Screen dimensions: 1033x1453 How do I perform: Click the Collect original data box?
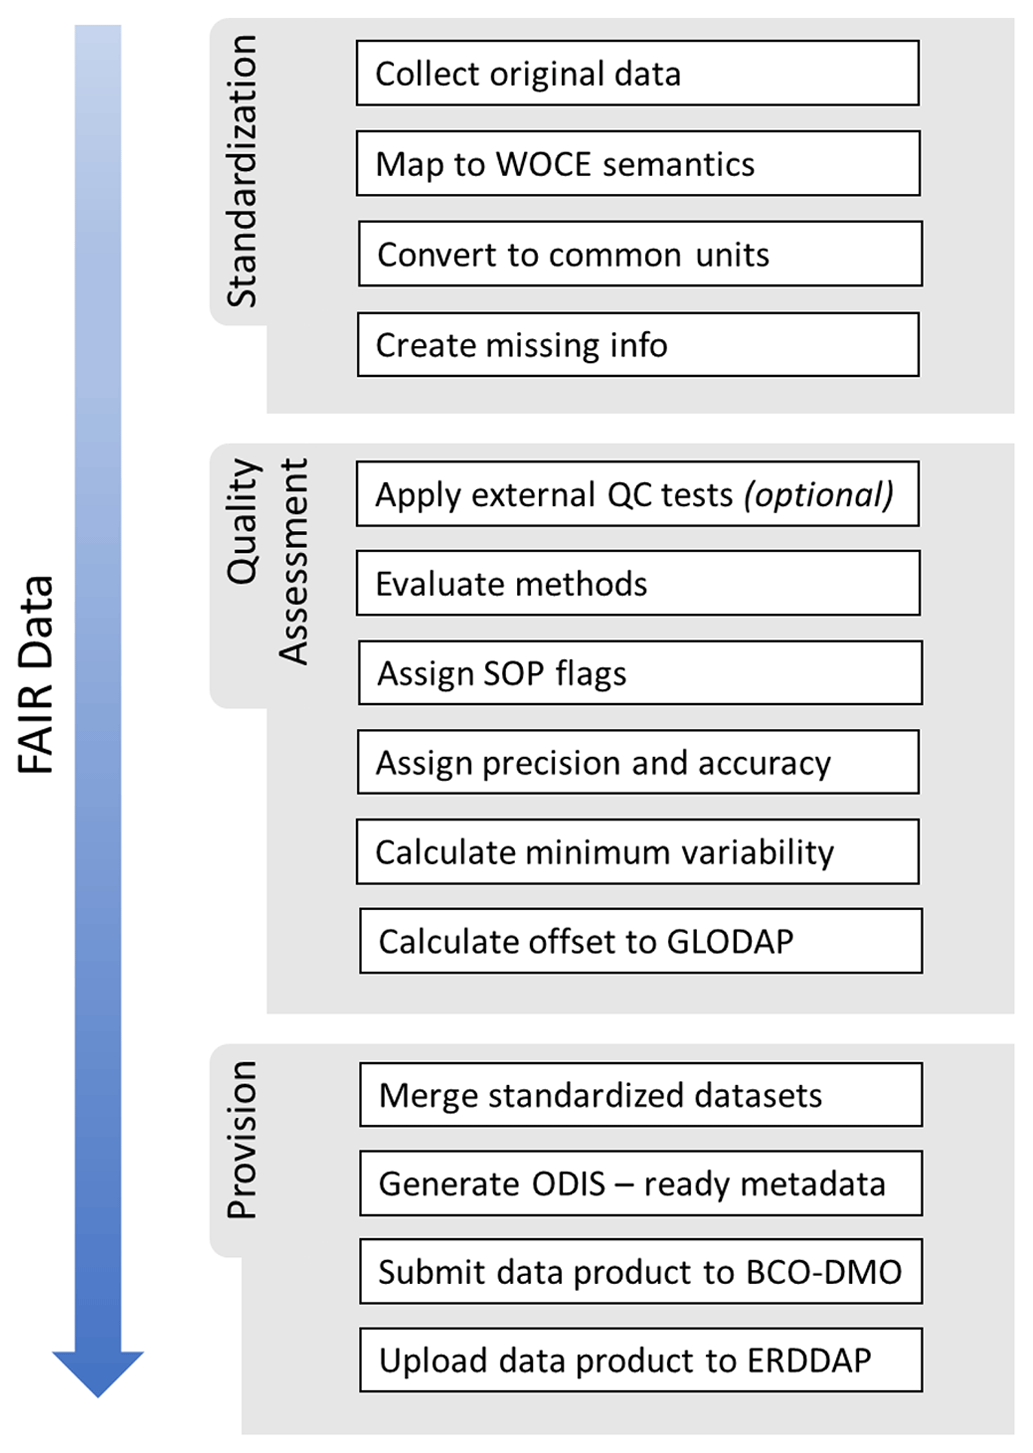pos(637,73)
